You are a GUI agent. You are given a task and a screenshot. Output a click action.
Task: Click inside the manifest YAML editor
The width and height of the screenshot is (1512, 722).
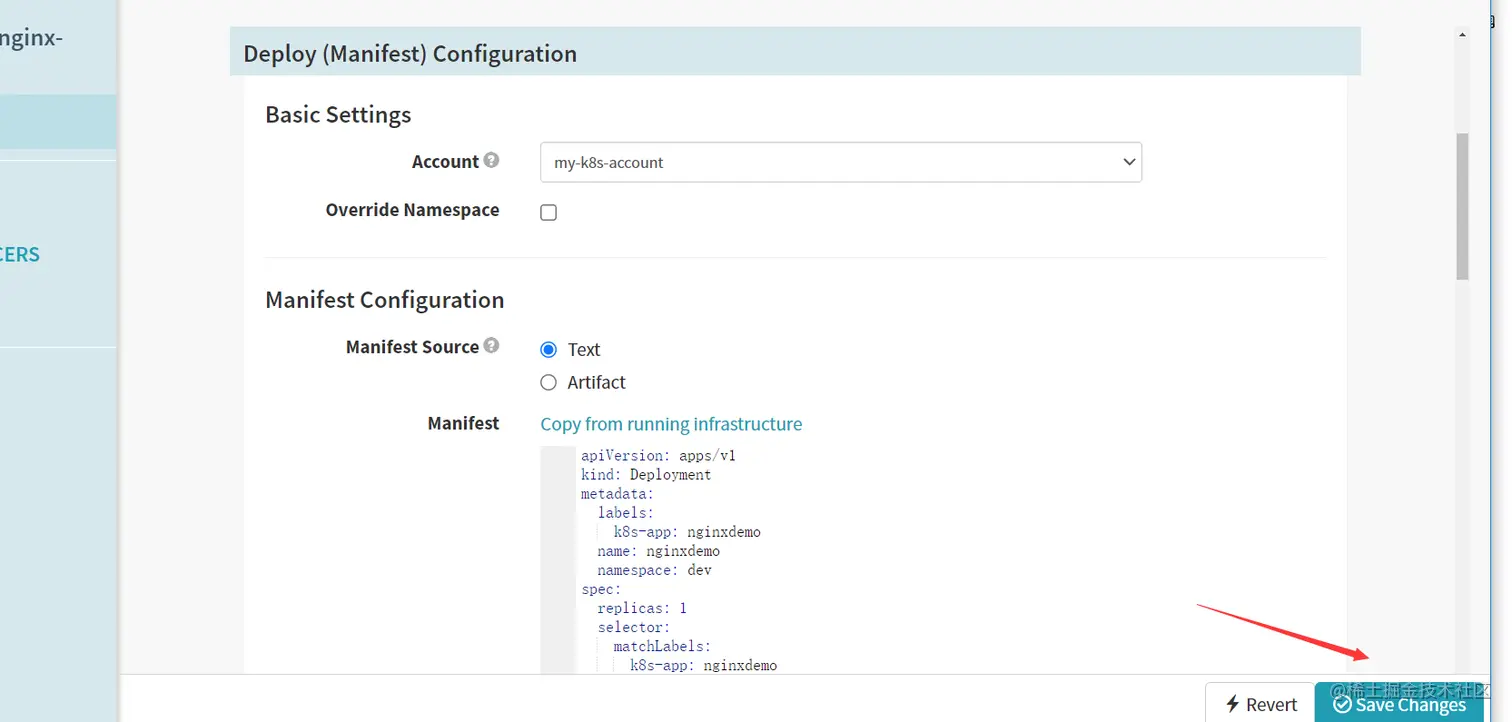click(x=900, y=560)
